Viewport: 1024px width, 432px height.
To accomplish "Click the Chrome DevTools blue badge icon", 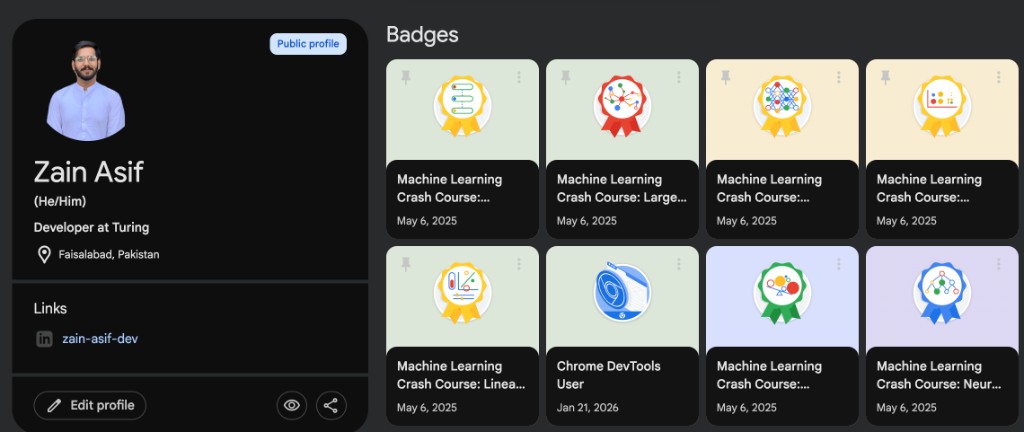I will [622, 292].
